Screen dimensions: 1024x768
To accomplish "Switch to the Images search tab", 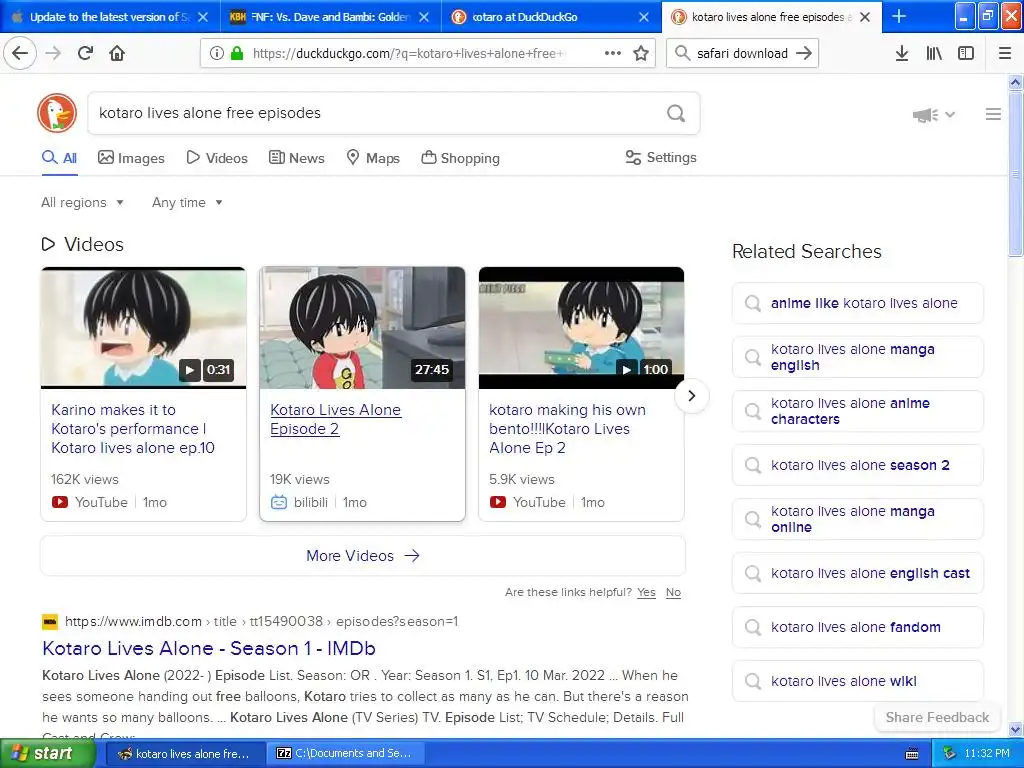I will [131, 158].
